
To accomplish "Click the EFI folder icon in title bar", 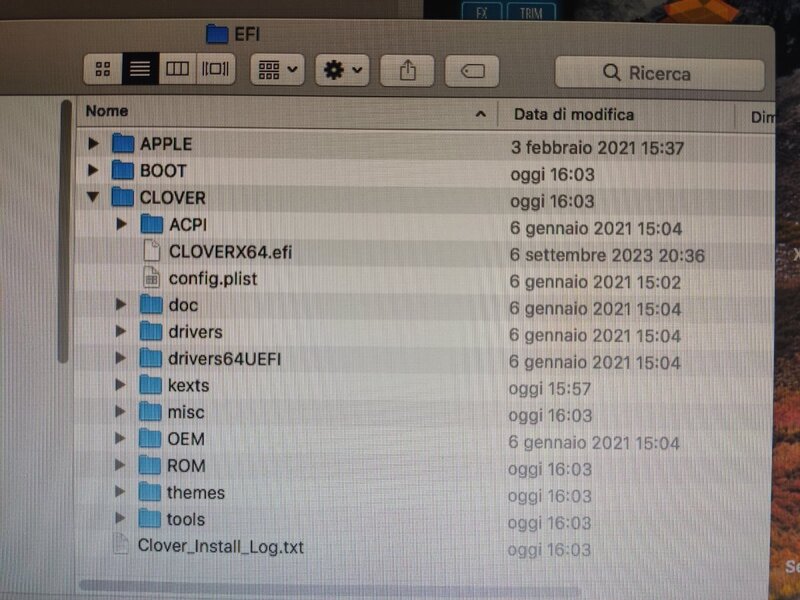I will click(x=217, y=34).
